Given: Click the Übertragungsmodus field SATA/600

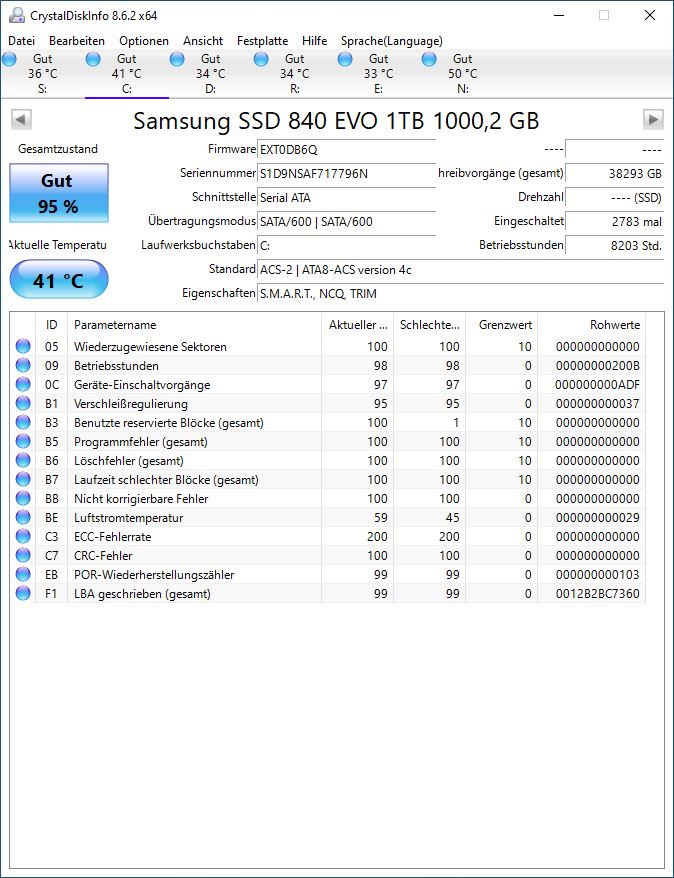Looking at the screenshot, I should tap(347, 222).
